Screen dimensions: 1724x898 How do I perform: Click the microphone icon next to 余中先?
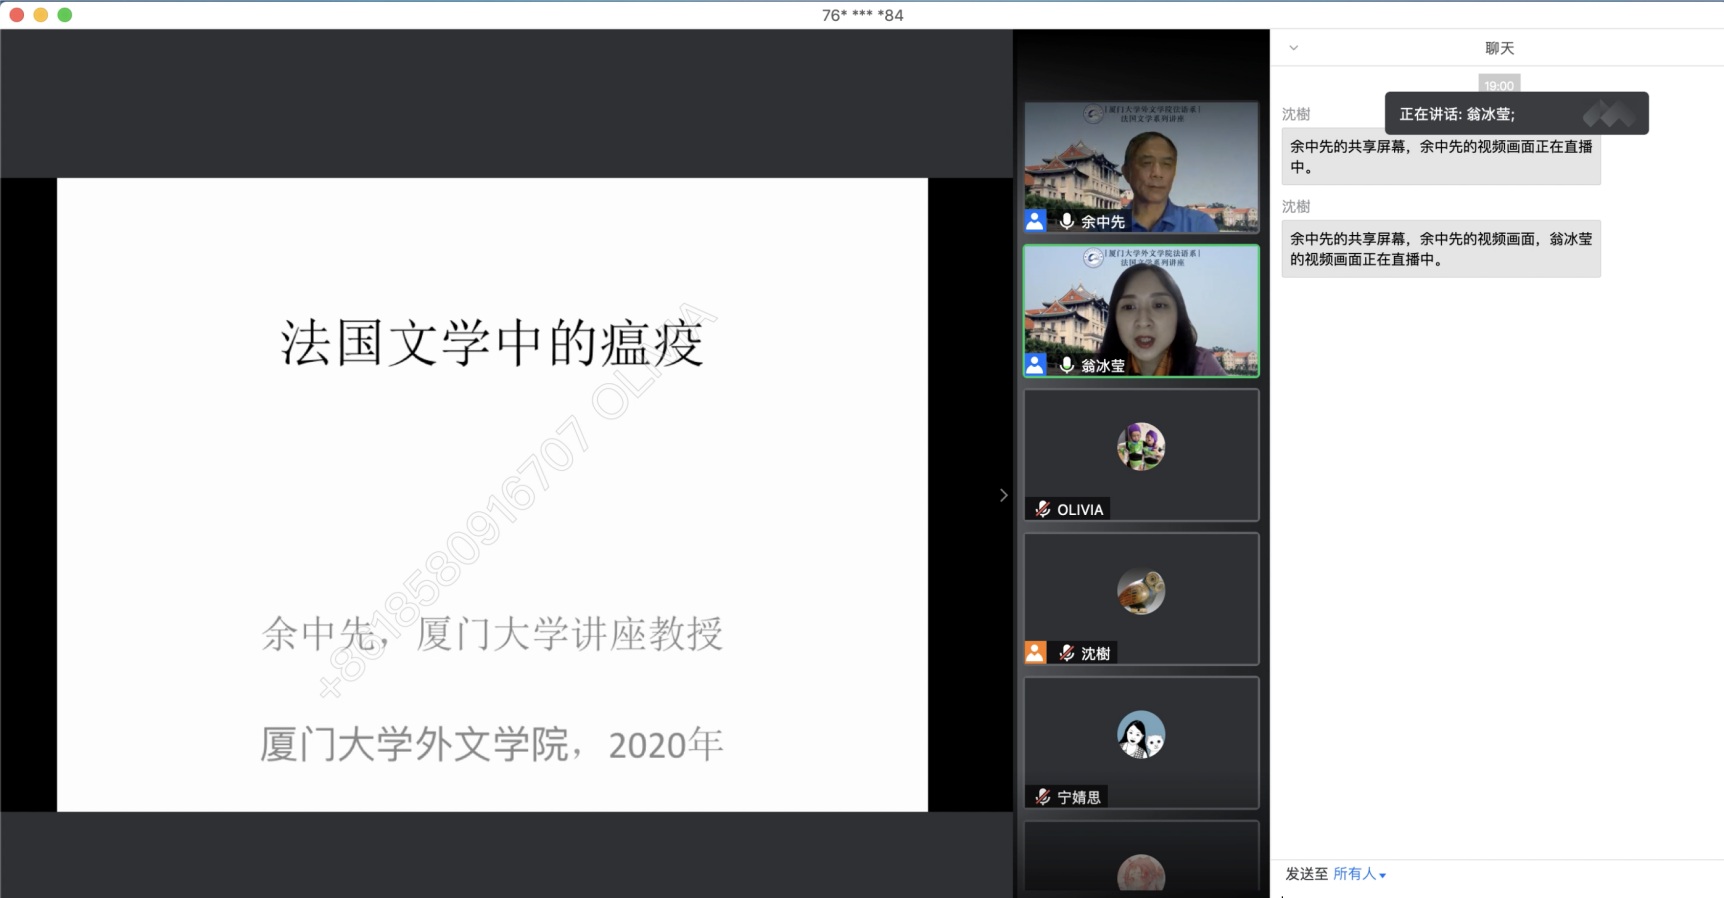click(1066, 221)
